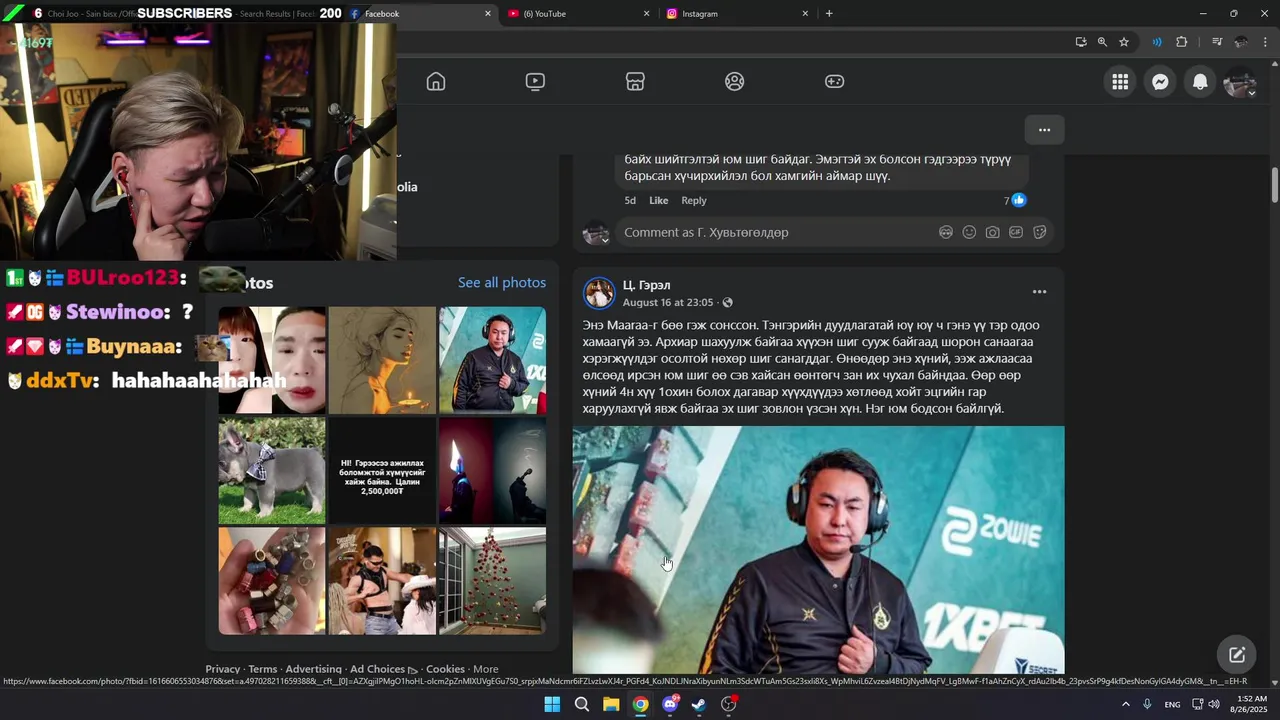Click the GIF icon in comment box

[1016, 232]
